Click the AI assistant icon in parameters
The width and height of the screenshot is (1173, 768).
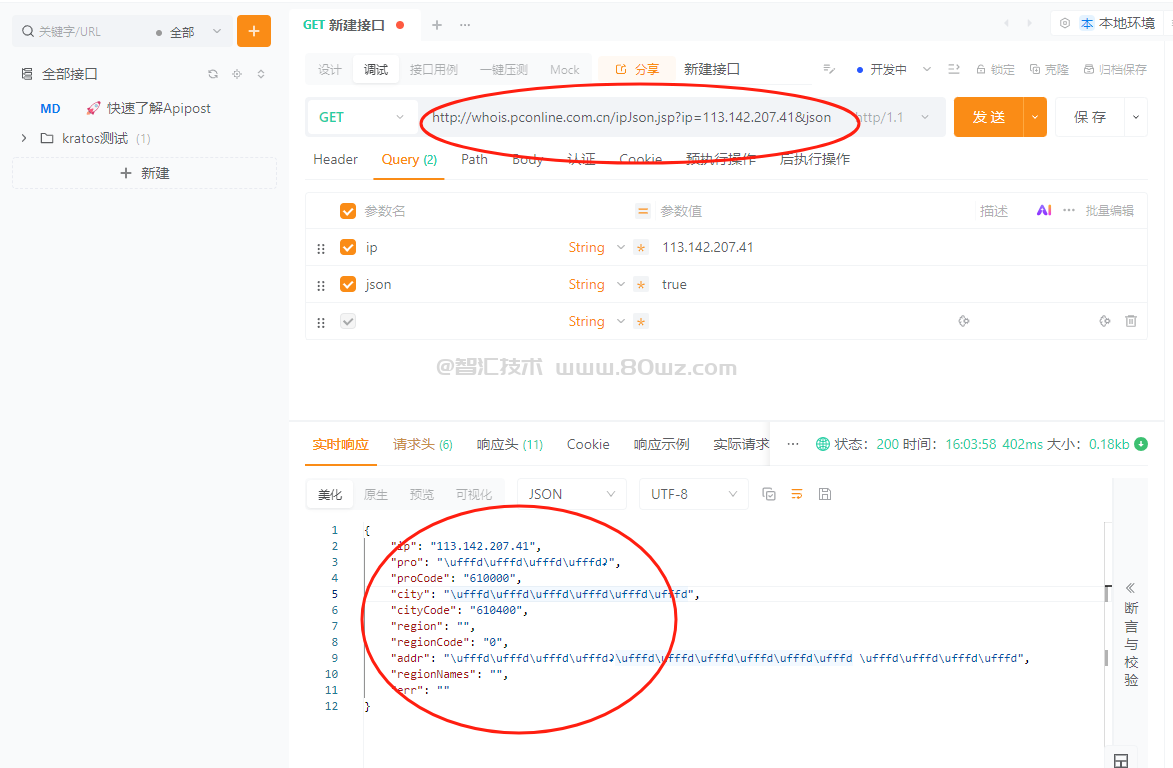tap(1043, 211)
